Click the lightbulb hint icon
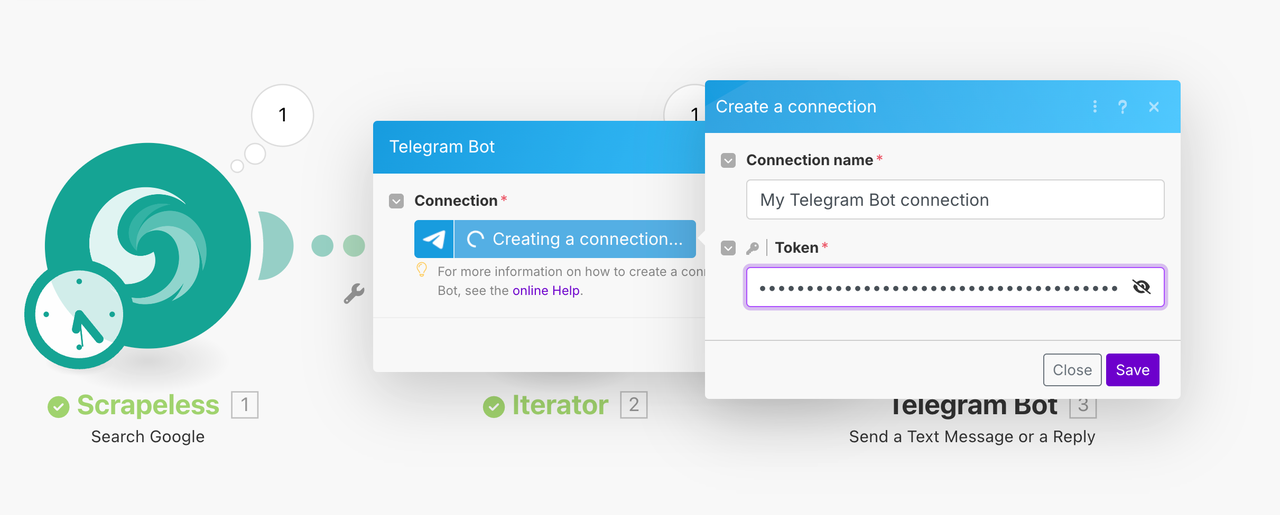 pyautogui.click(x=422, y=270)
